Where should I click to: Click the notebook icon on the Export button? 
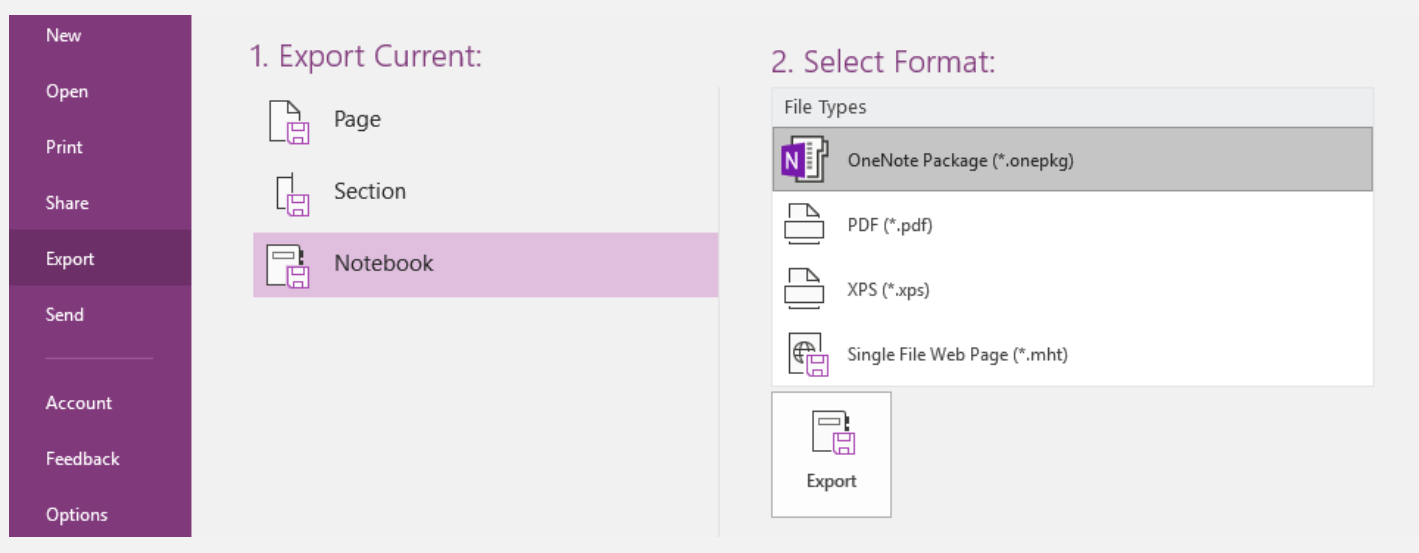(833, 433)
